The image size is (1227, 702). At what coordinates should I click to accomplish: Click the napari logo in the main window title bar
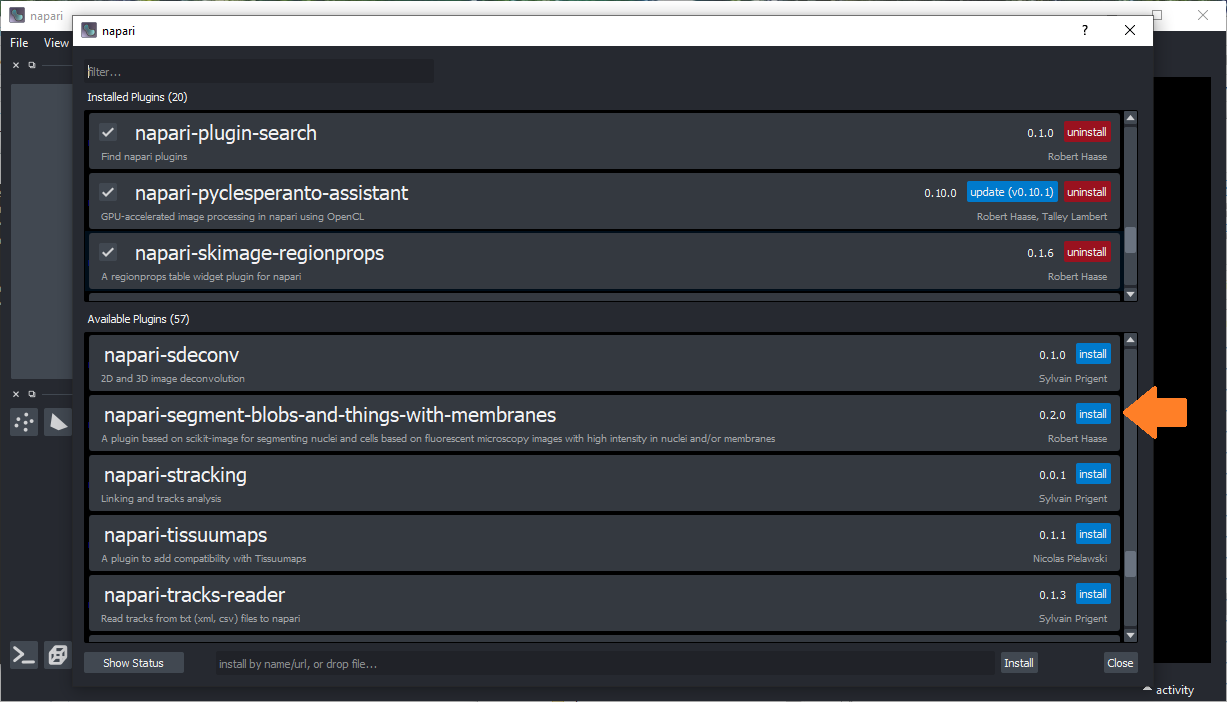[x=17, y=15]
